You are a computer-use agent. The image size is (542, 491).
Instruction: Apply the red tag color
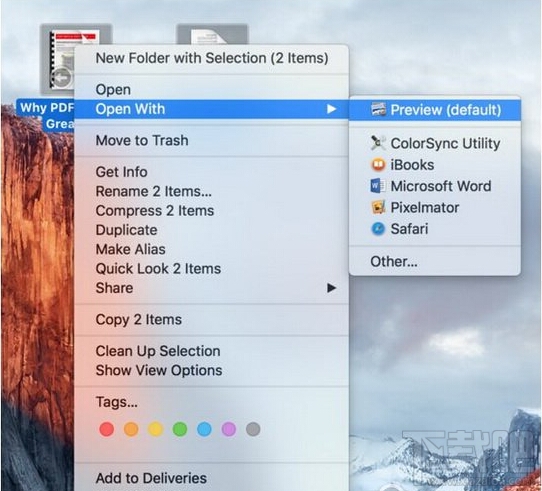coord(106,429)
